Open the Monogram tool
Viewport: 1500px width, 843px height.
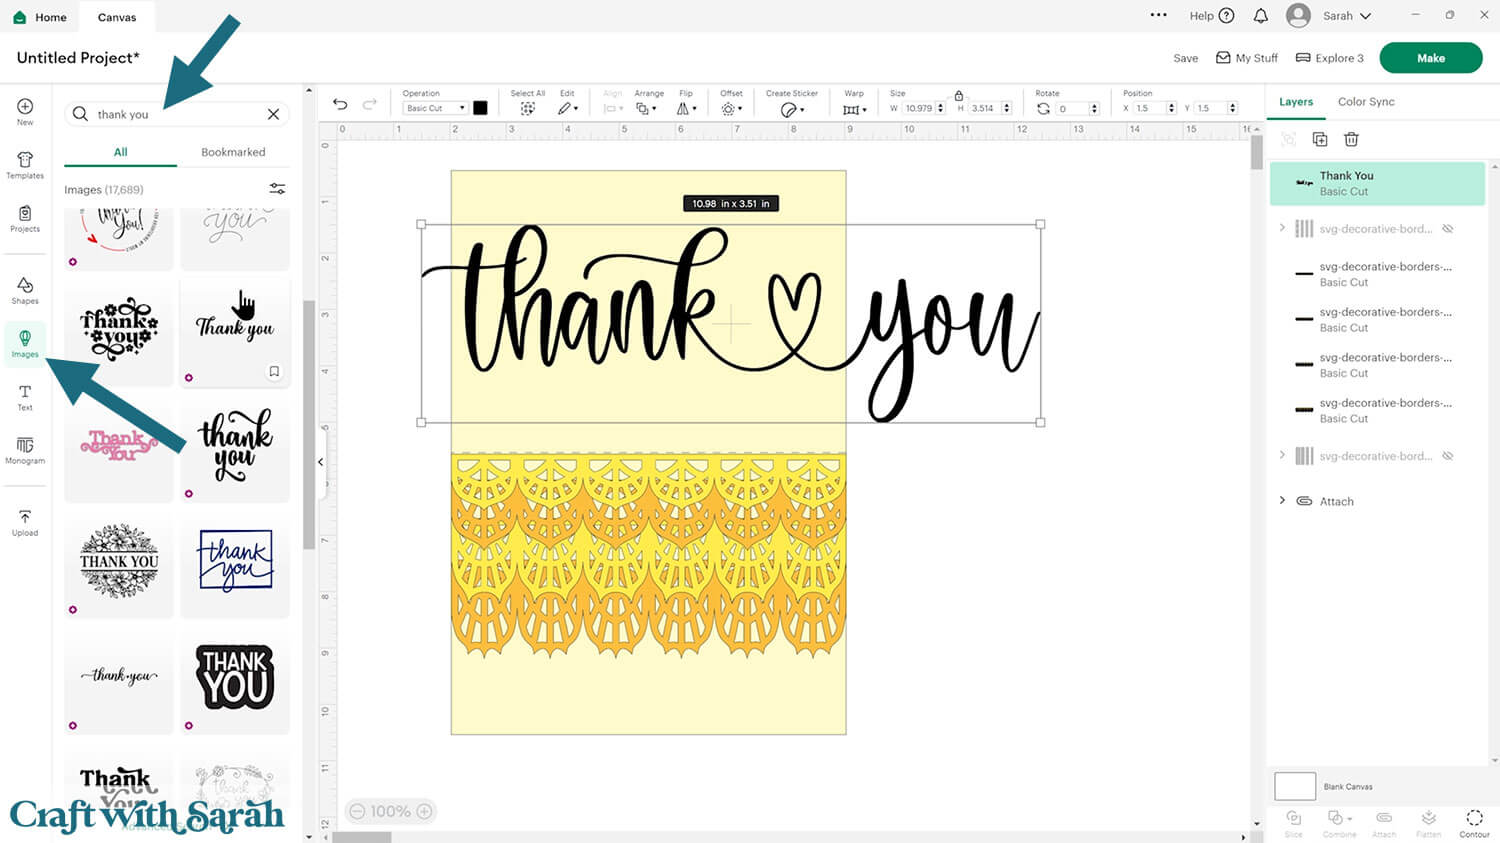tap(25, 450)
